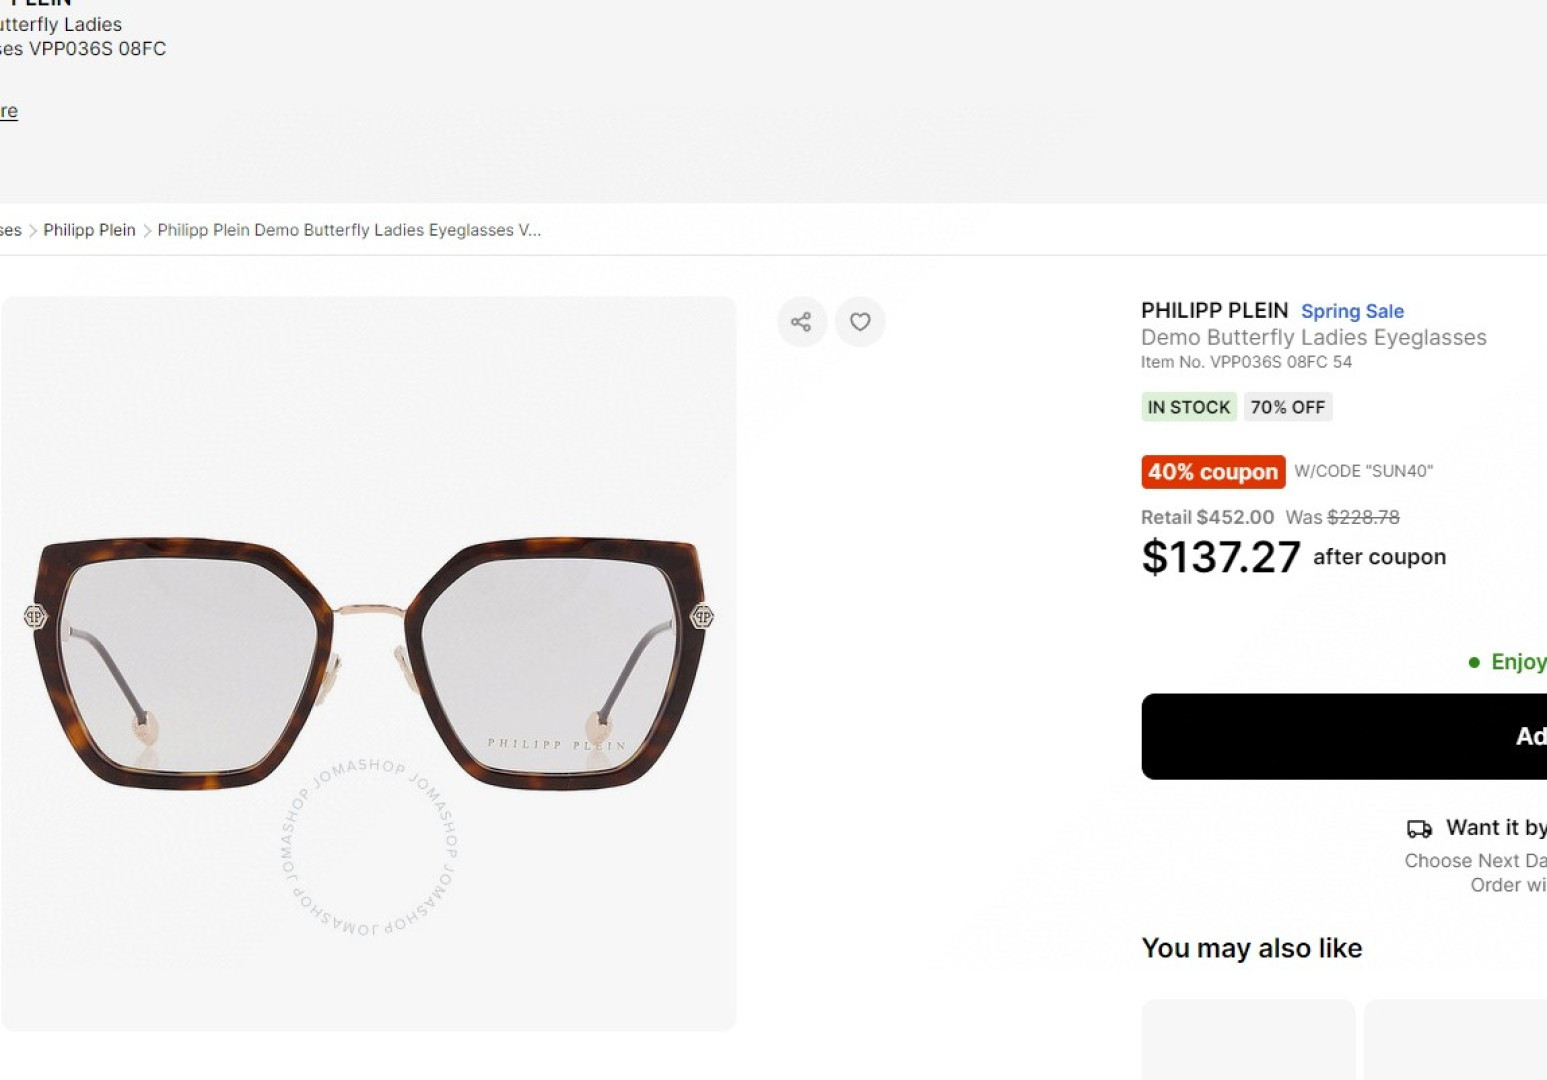Click the share icon beside the product image
Image resolution: width=1547 pixels, height=1080 pixels.
(x=801, y=322)
